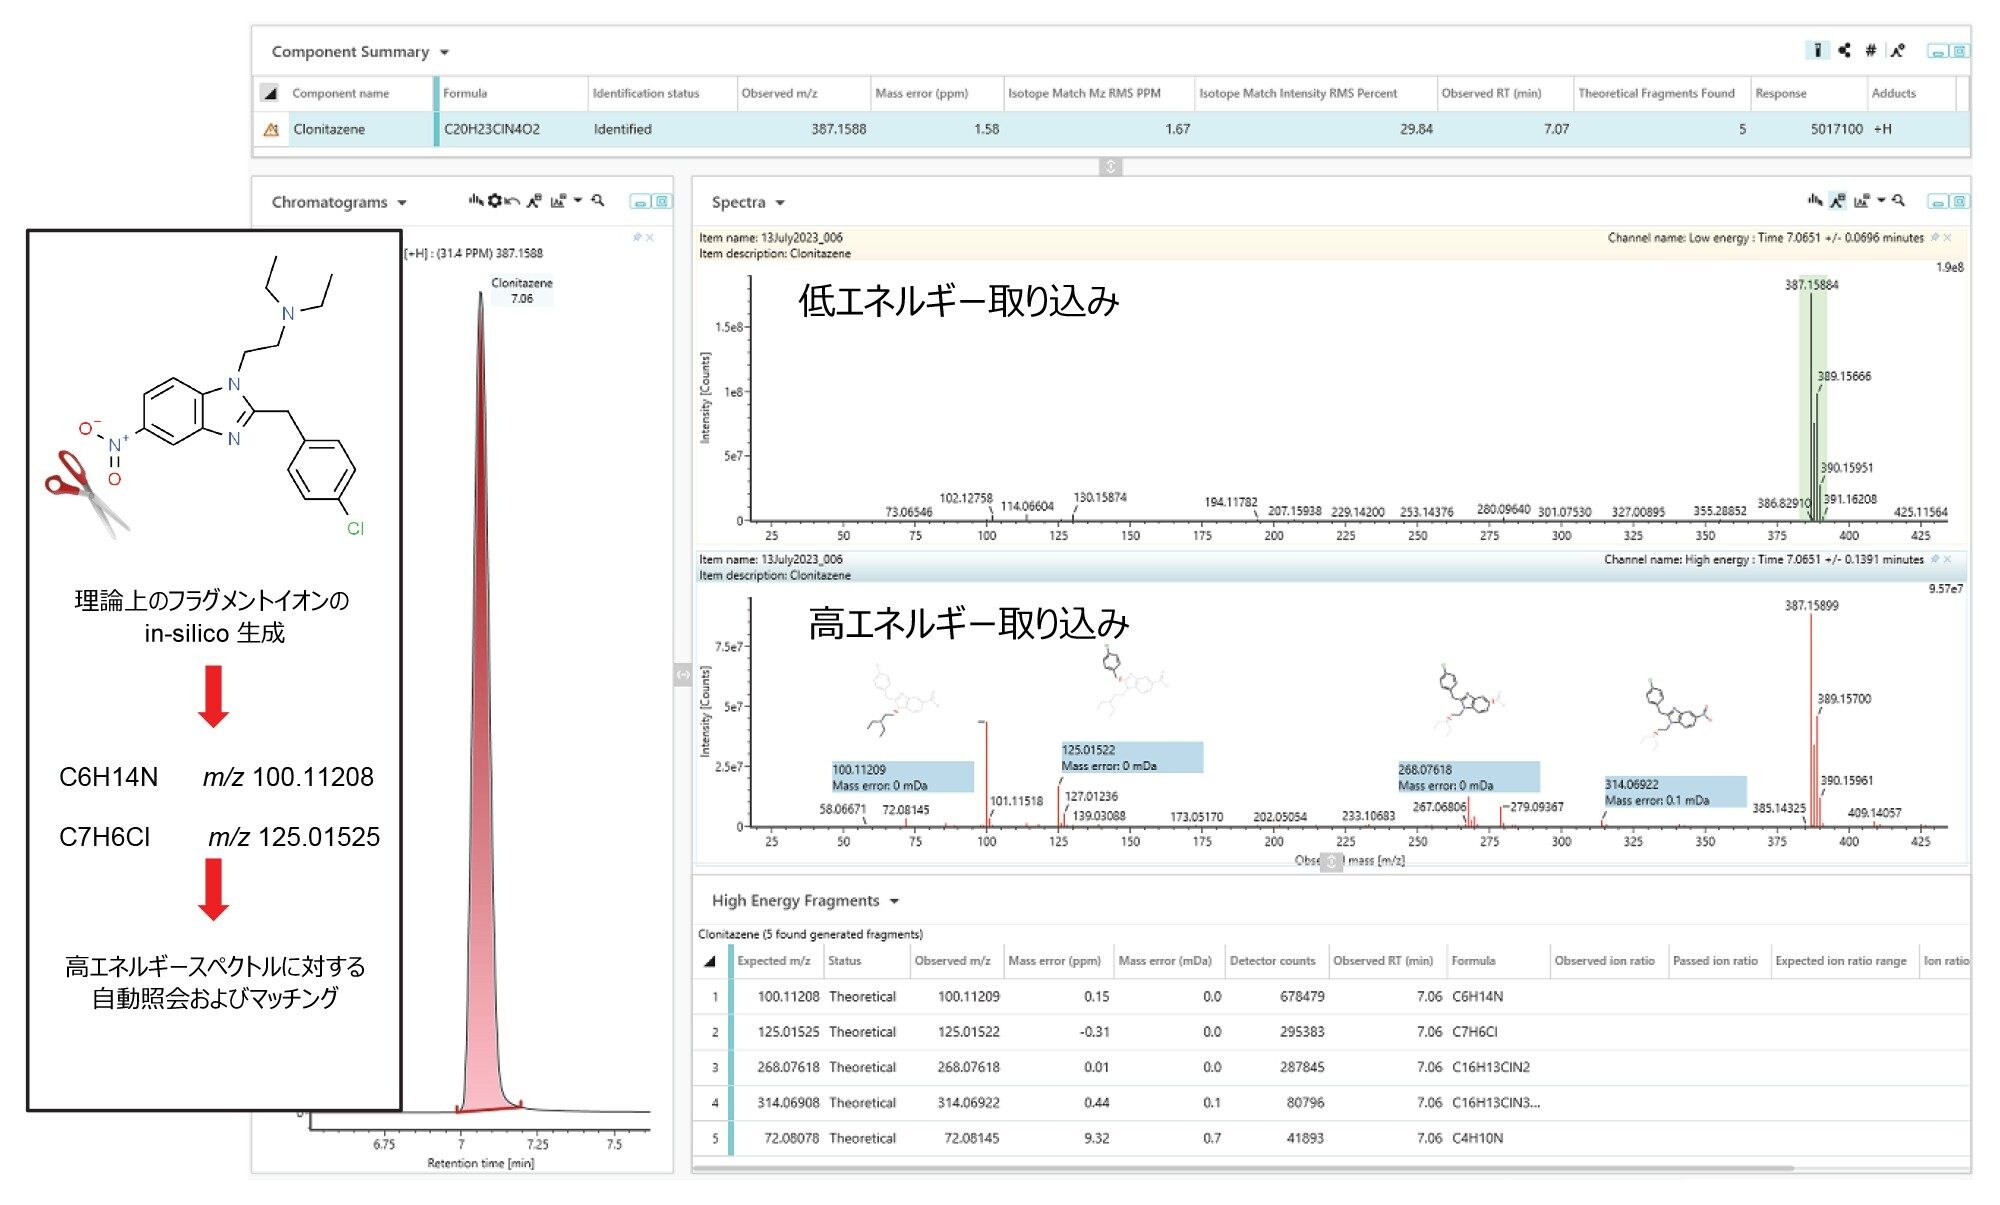Minimize the Component Summary panel

[1937, 51]
